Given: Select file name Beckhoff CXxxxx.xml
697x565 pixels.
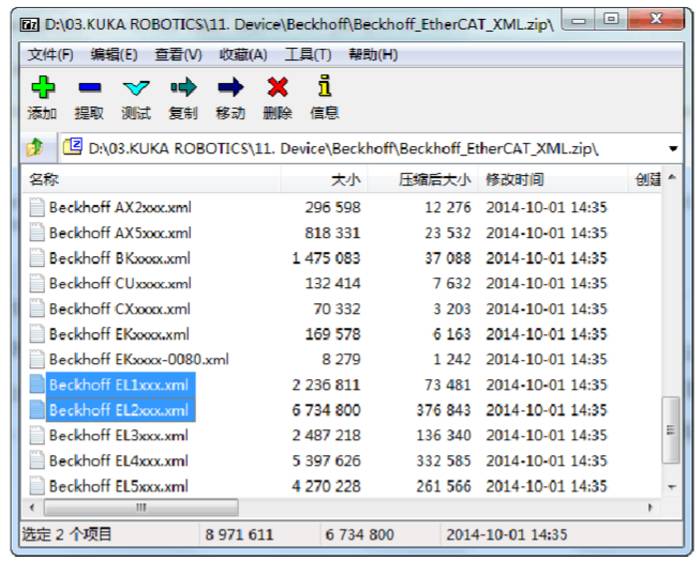Looking at the screenshot, I should coord(120,309).
